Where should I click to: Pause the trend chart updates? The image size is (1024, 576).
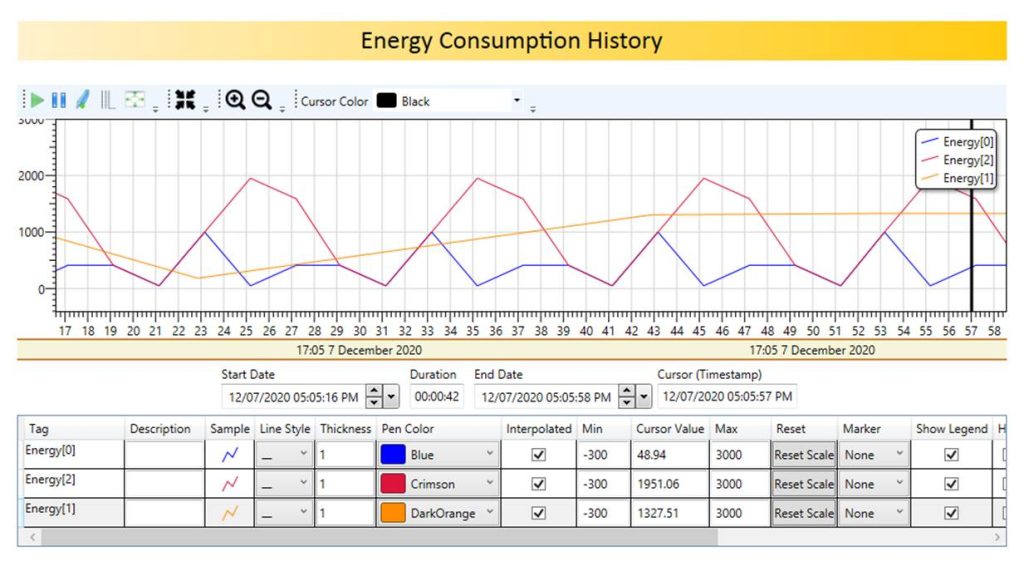(x=59, y=100)
